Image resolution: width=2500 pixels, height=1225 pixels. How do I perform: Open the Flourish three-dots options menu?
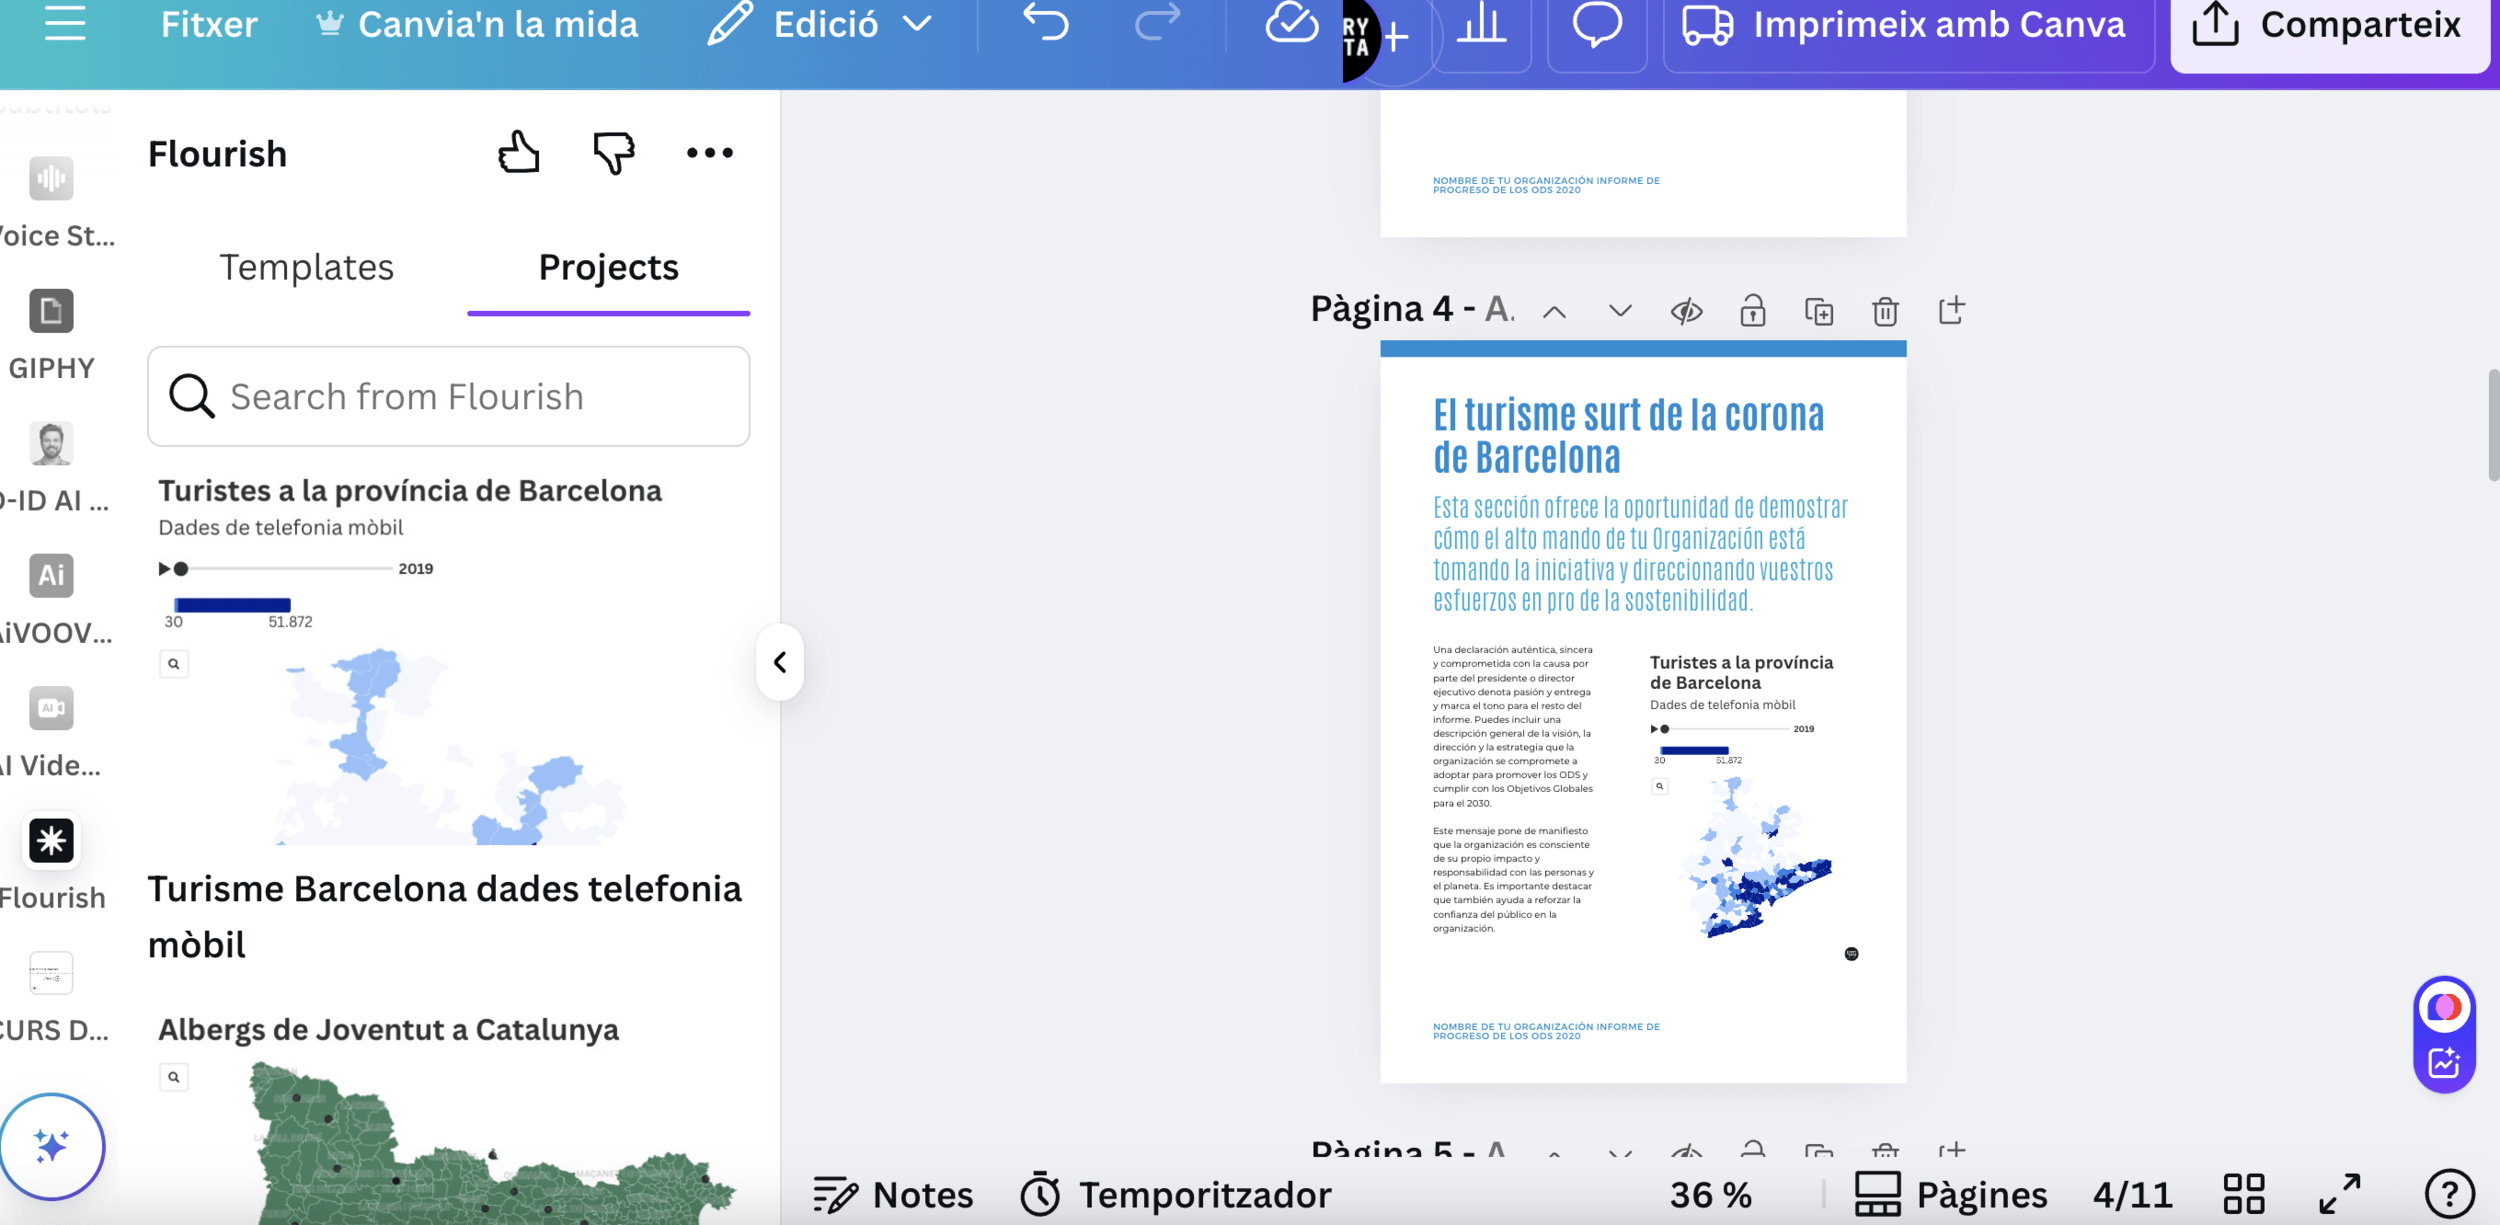coord(709,153)
